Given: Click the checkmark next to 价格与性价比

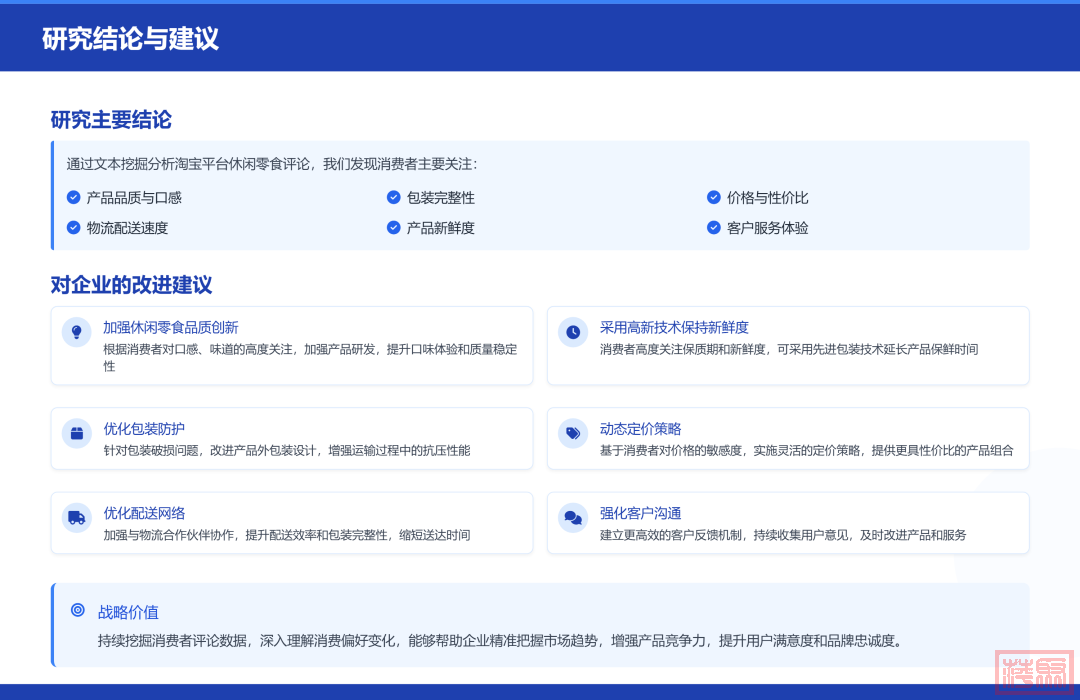Looking at the screenshot, I should [x=714, y=197].
